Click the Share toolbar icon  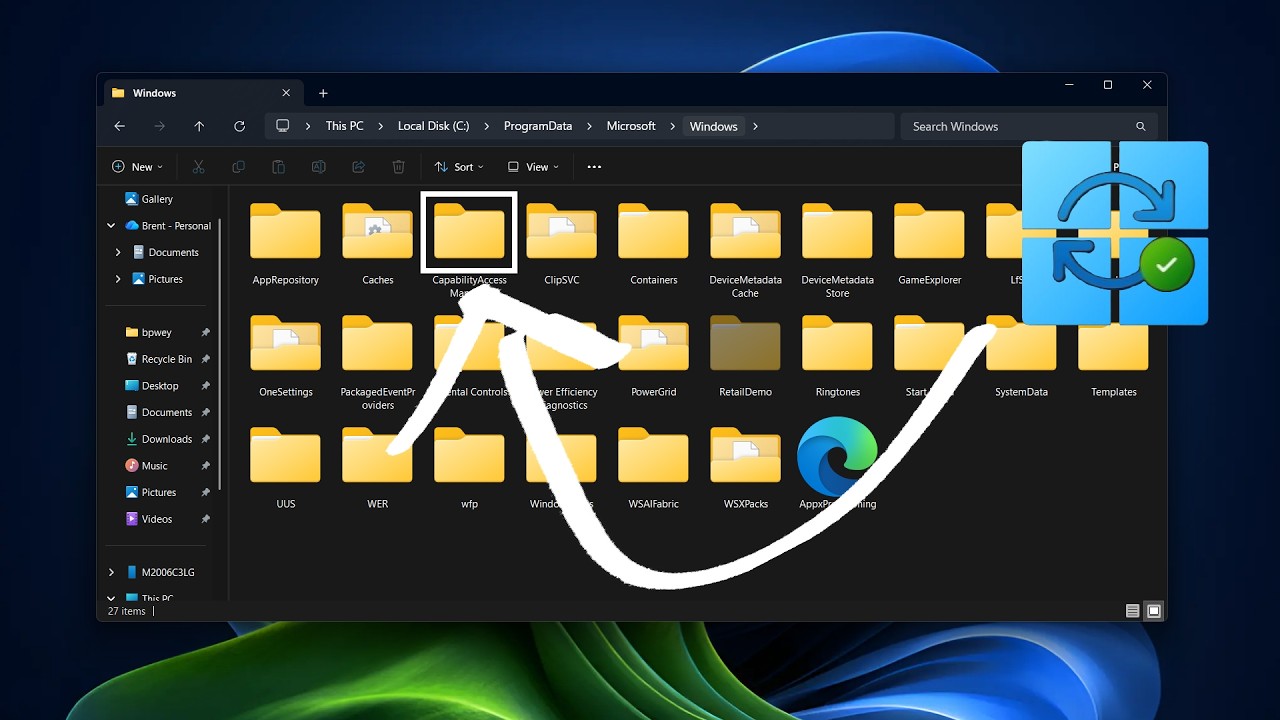pos(358,167)
